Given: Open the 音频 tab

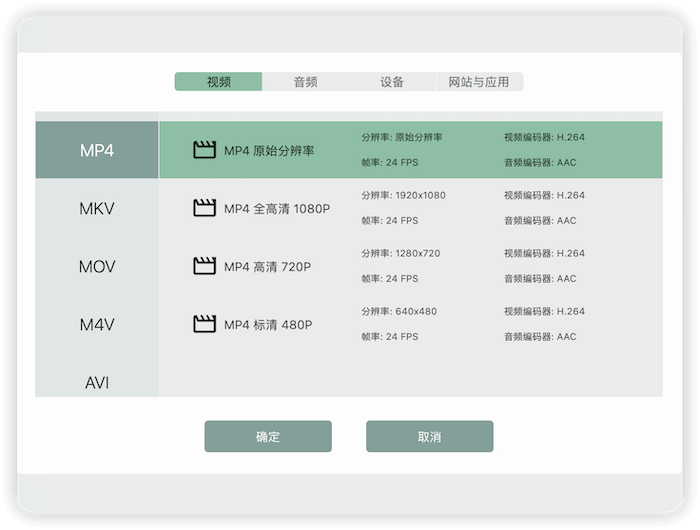Looking at the screenshot, I should [x=305, y=82].
